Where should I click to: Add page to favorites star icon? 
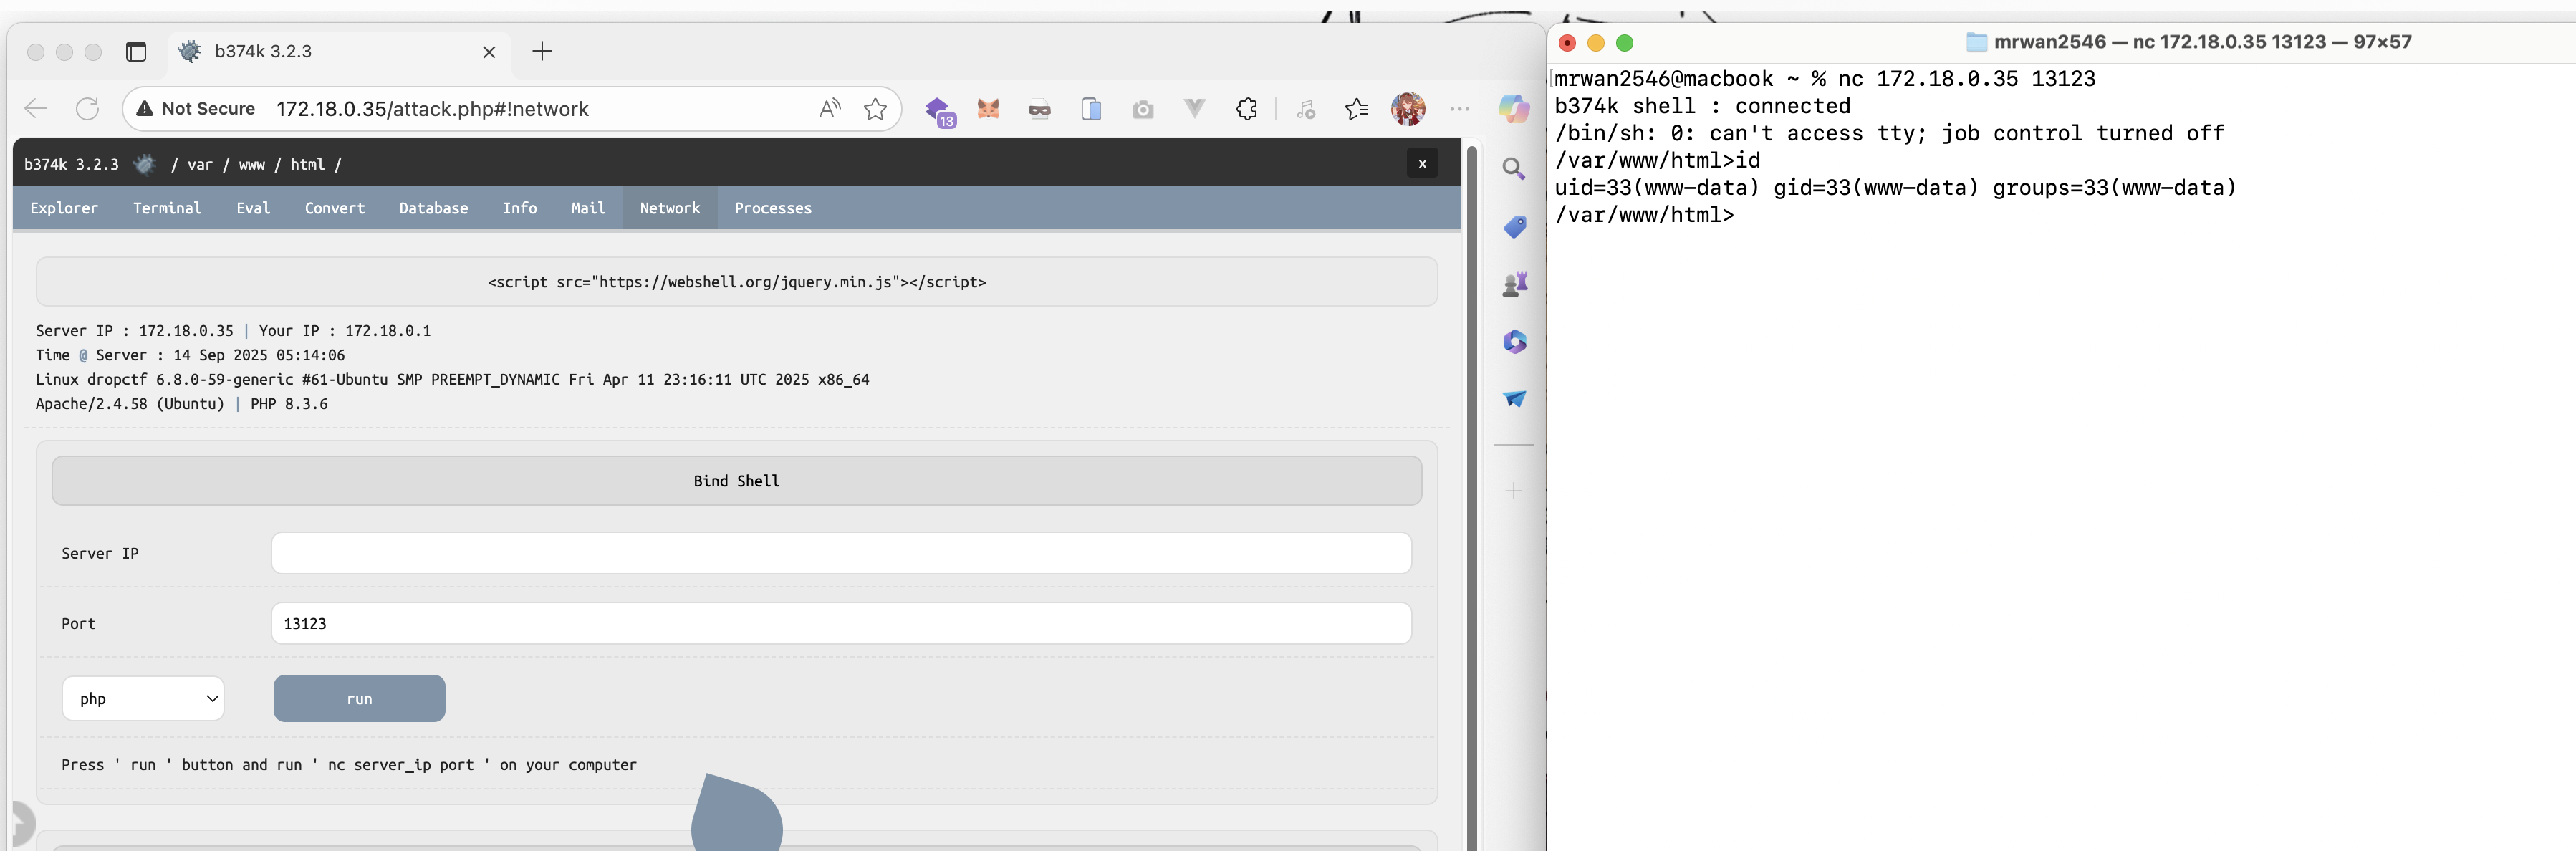tap(875, 109)
